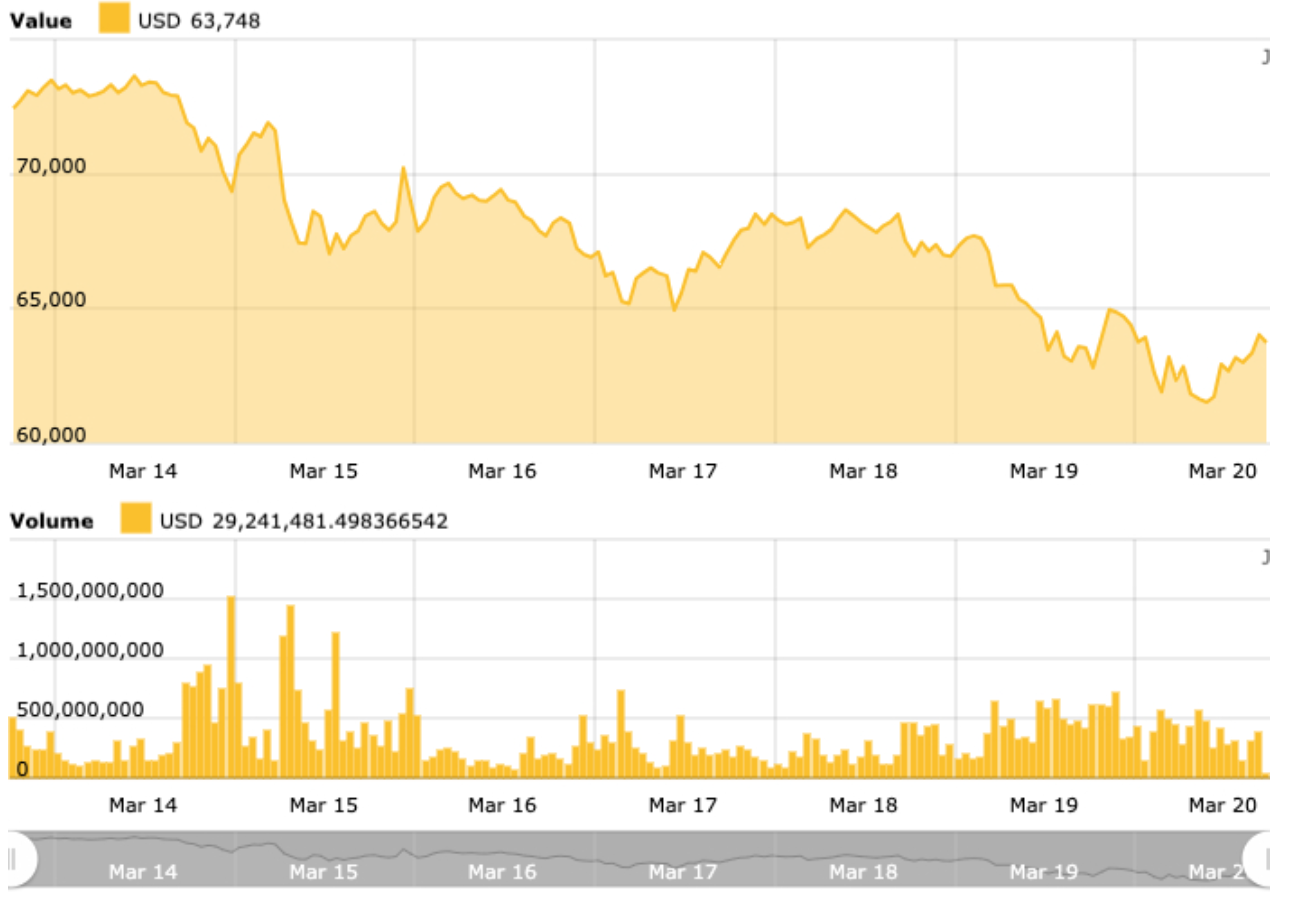
Task: Click the bold Volume legend label
Action: point(52,521)
